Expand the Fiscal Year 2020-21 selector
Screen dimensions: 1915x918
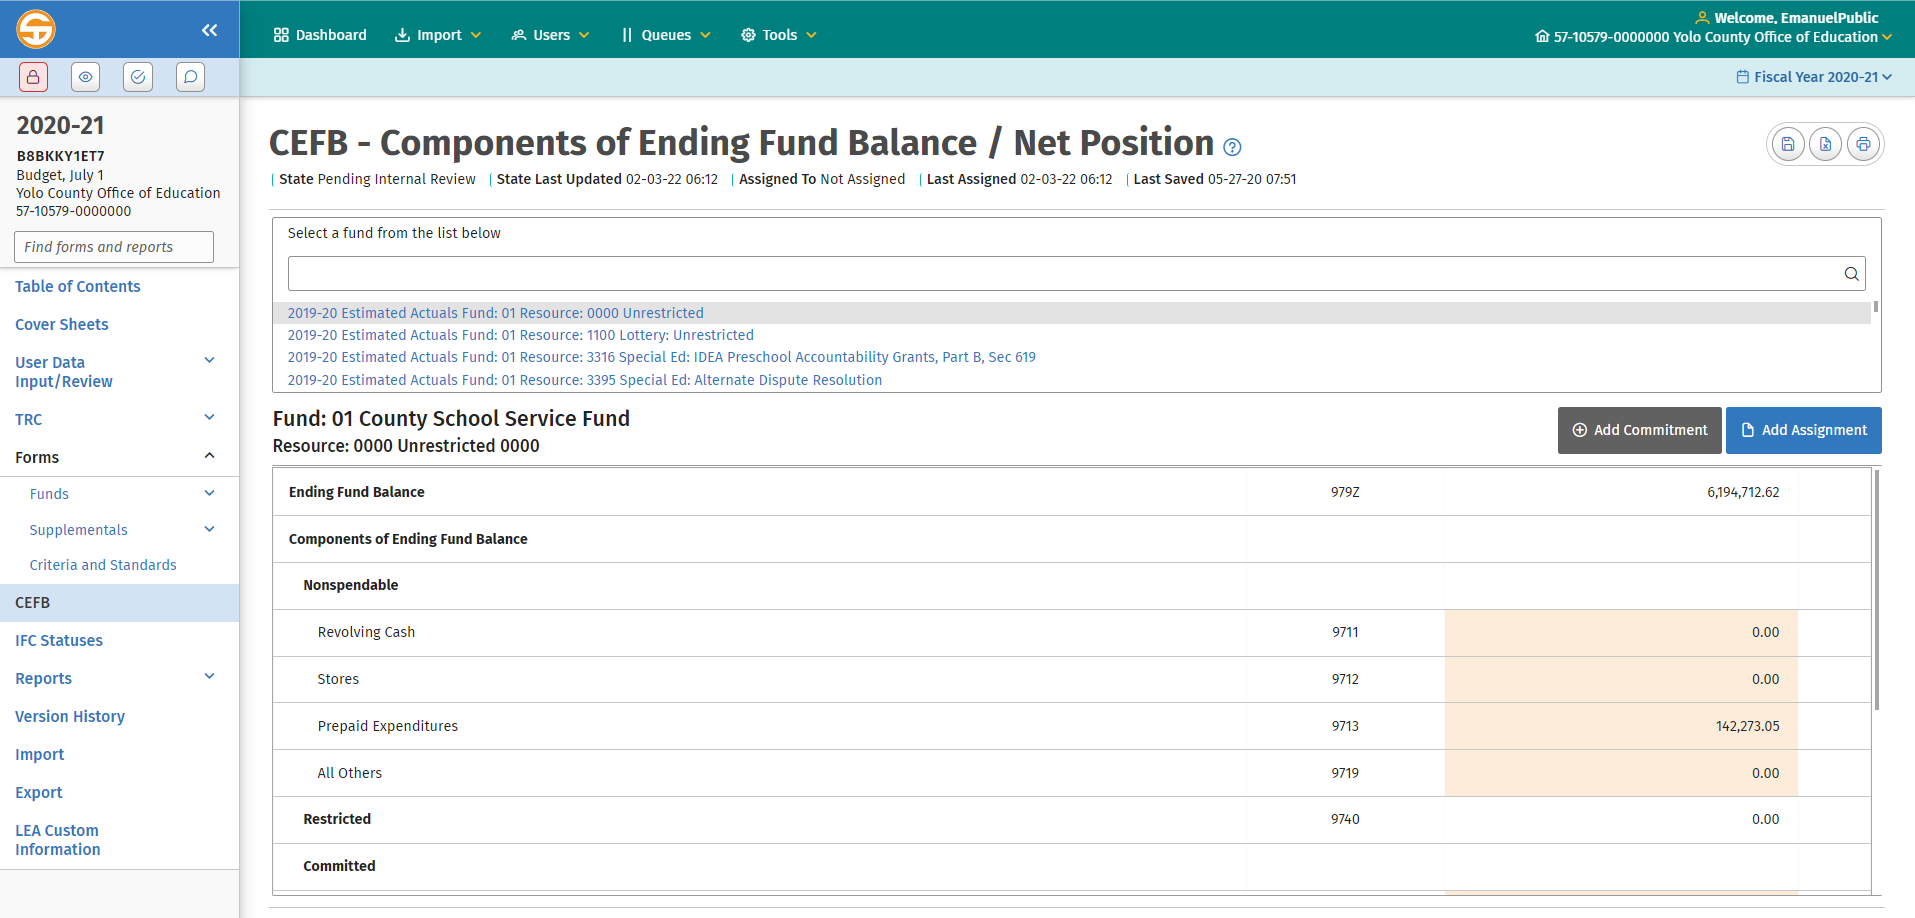[1812, 76]
